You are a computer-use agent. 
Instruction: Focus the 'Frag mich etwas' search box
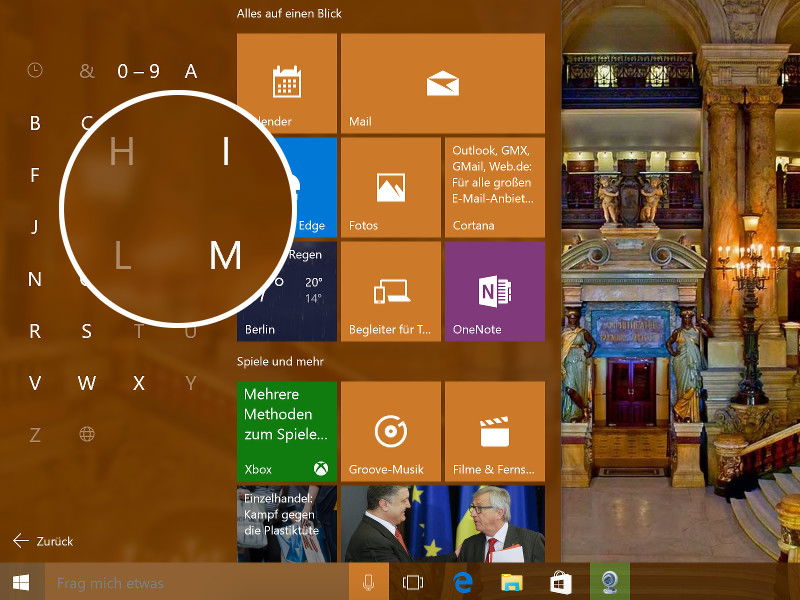pyautogui.click(x=196, y=582)
